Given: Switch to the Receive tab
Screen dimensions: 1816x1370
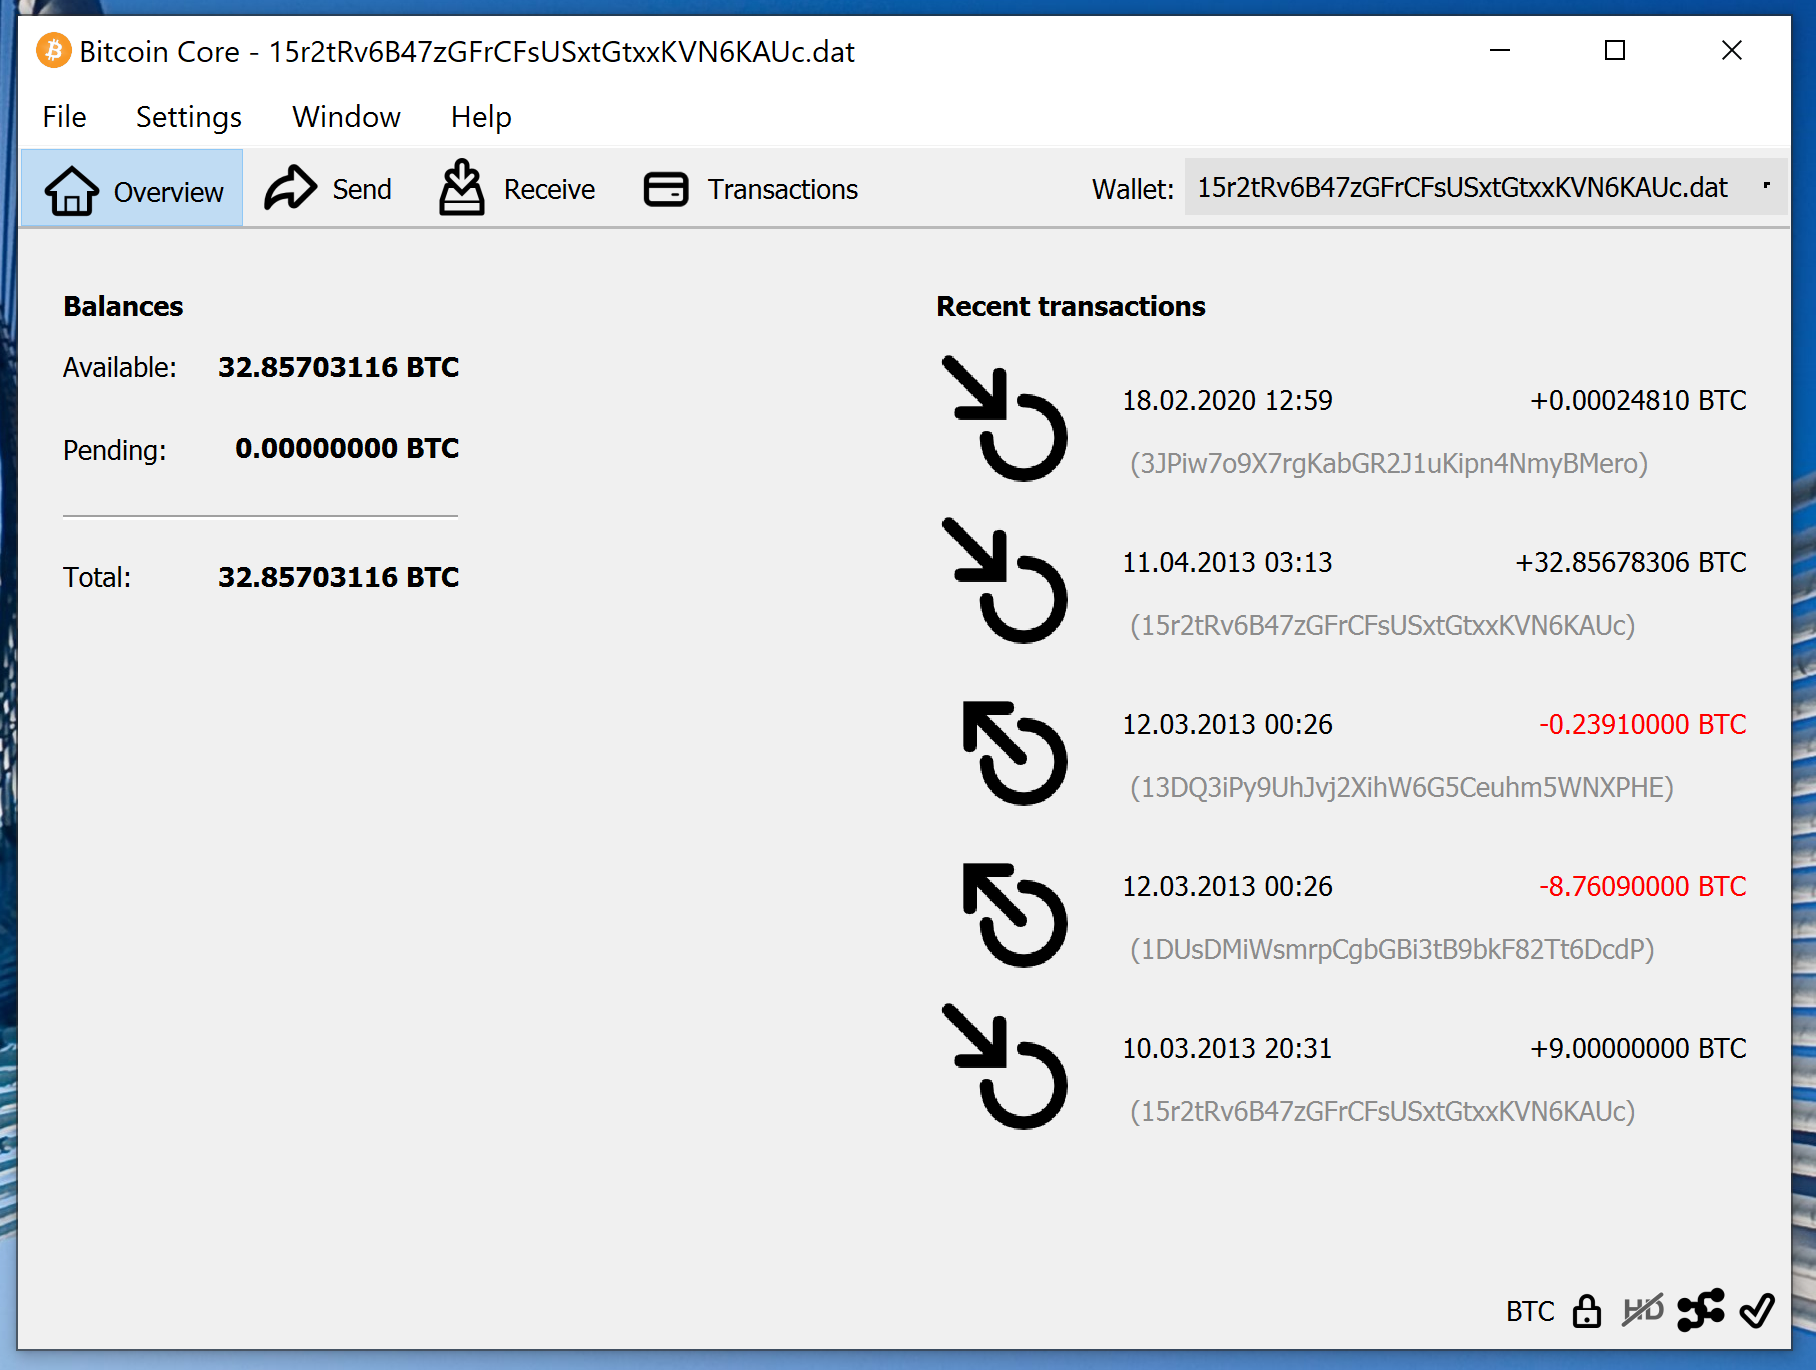Looking at the screenshot, I should [517, 189].
